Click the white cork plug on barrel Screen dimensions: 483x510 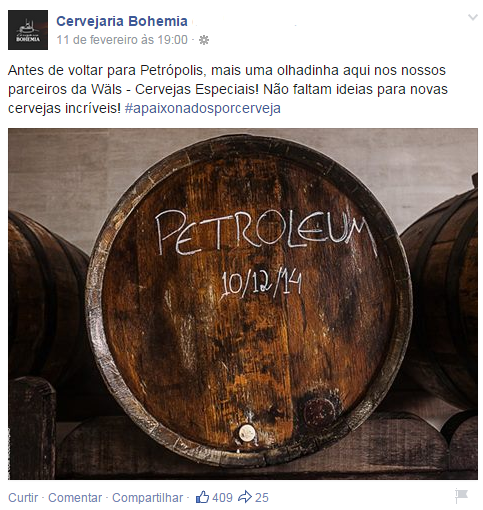tap(247, 433)
